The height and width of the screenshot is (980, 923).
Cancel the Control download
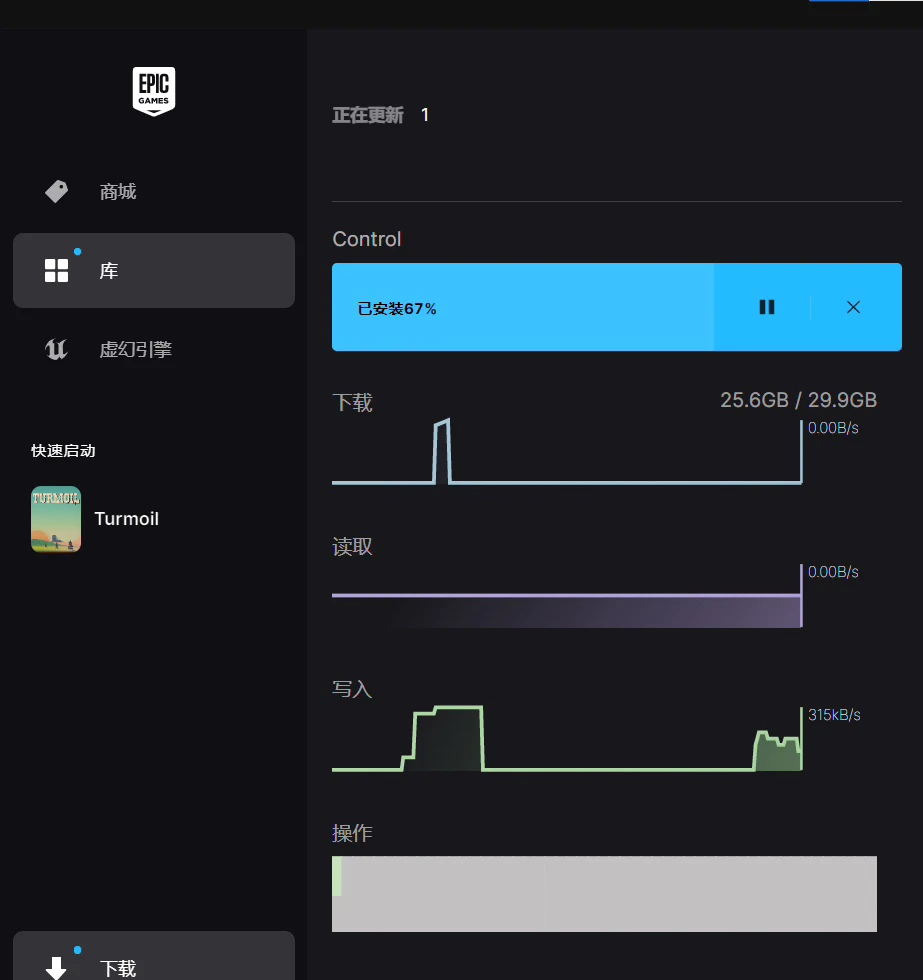pyautogui.click(x=853, y=307)
